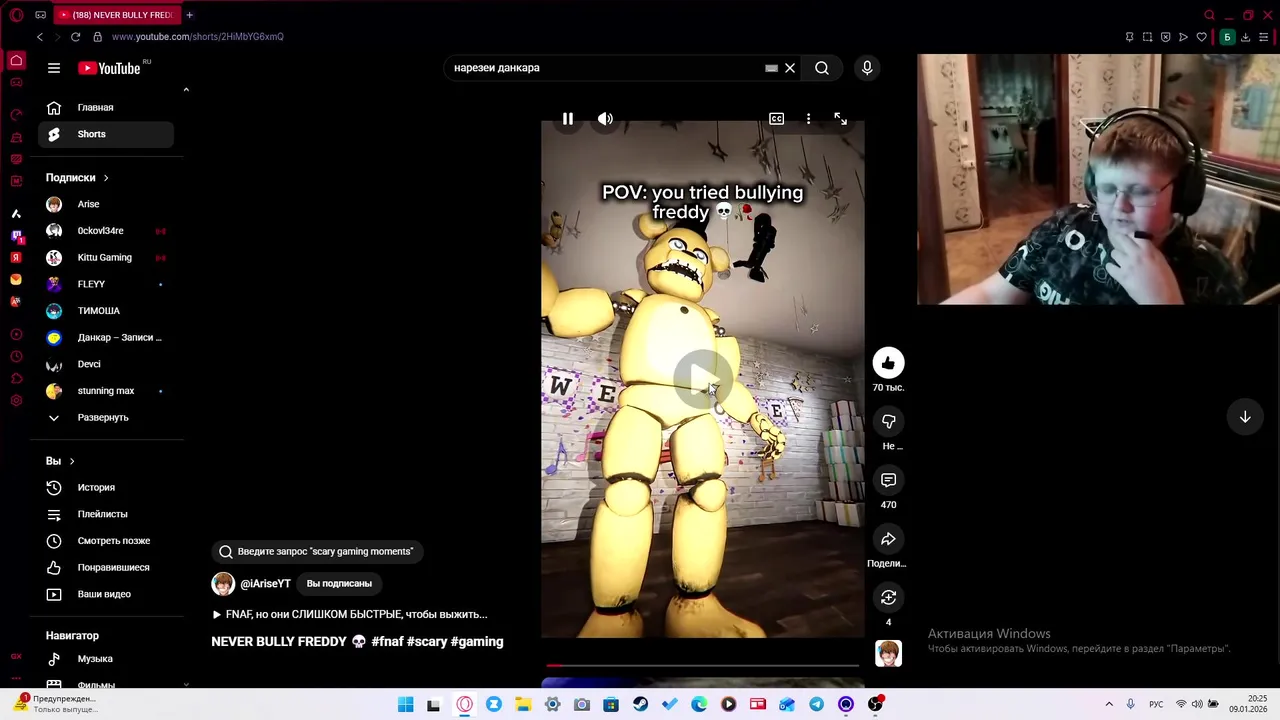This screenshot has width=1280, height=720.
Task: Open История in sidebar
Action: coord(106,487)
